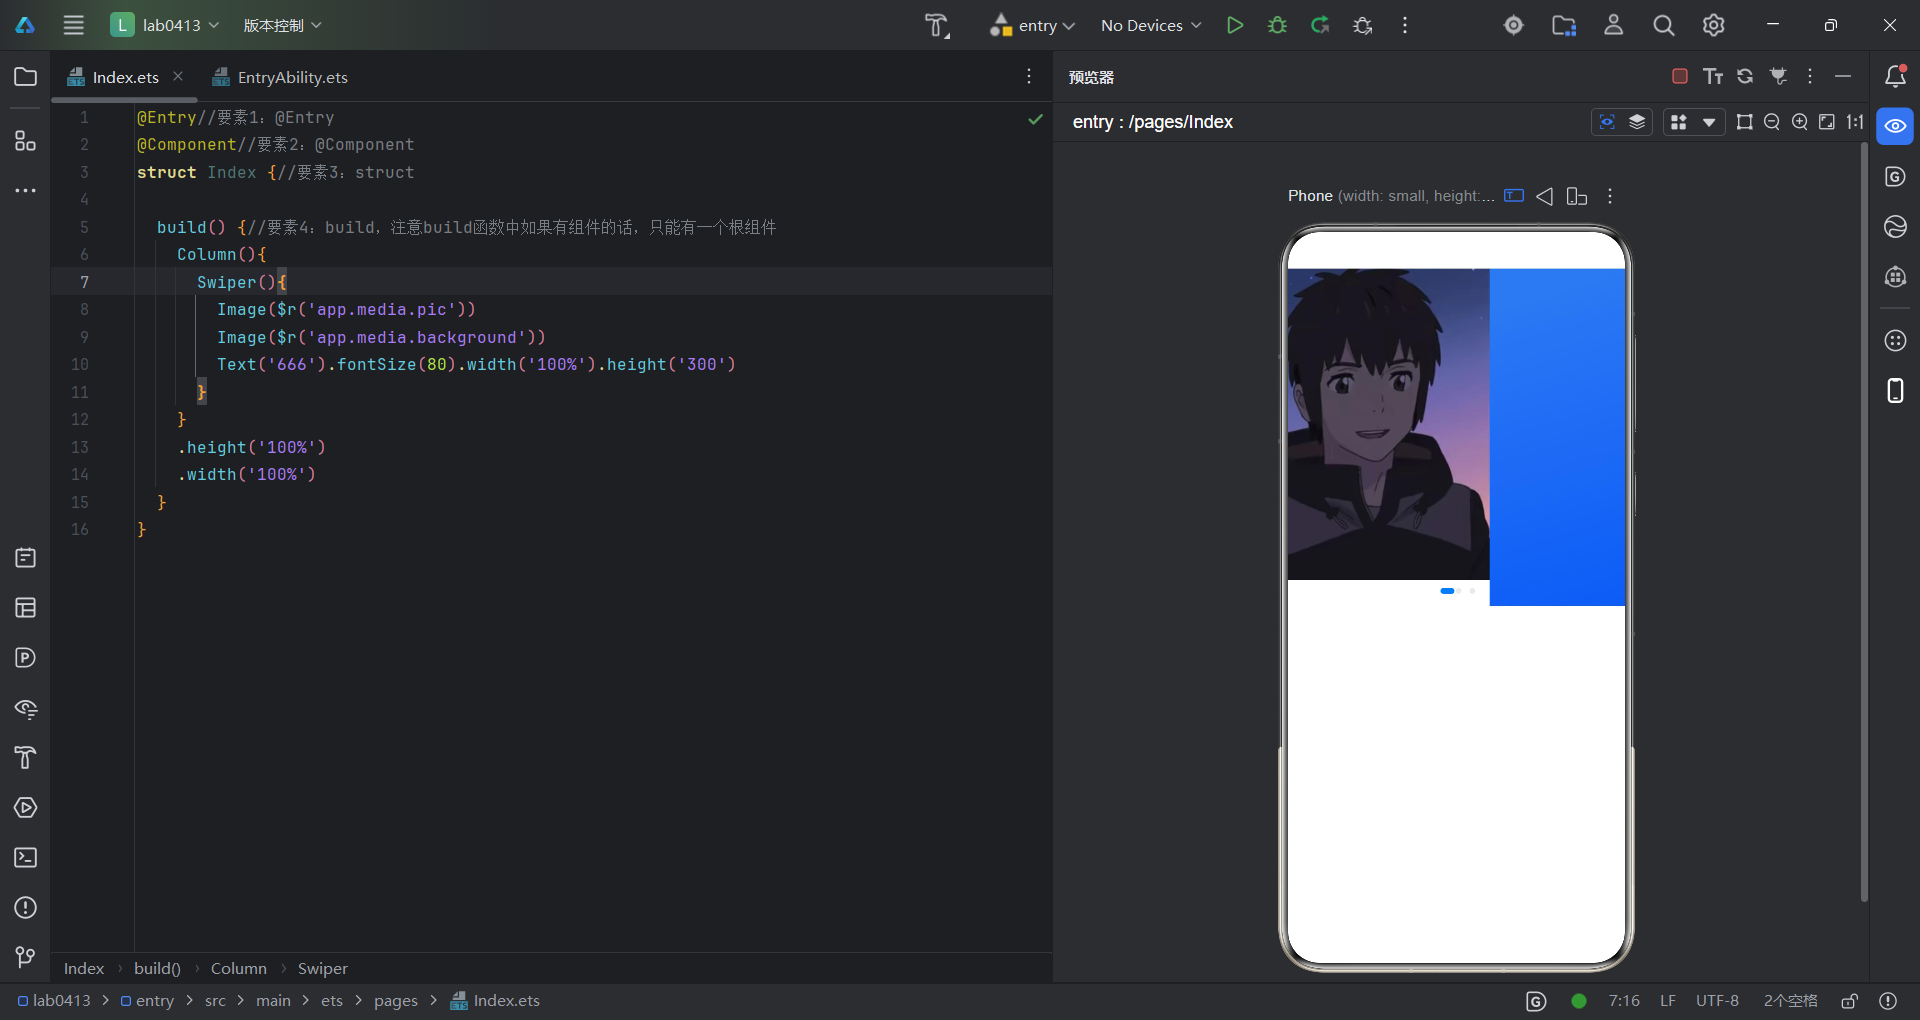Expand the device profile dropdown arrow
This screenshot has height=1020, width=1920.
(1709, 122)
